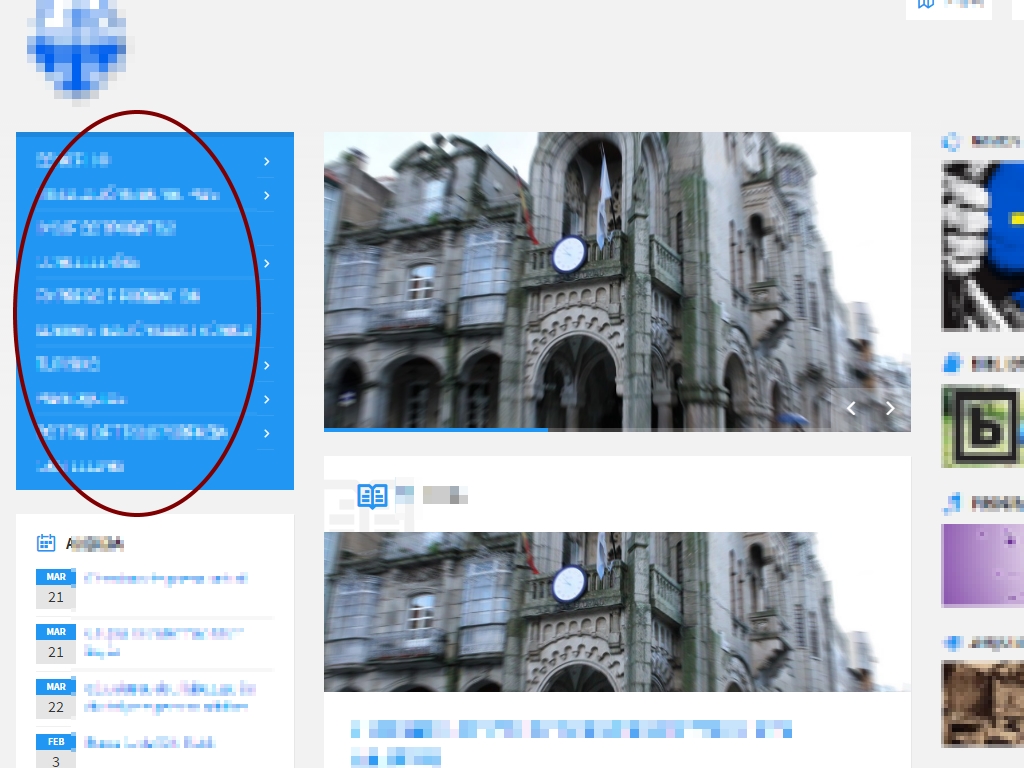The image size is (1024, 768).
Task: Expand the bottommost chevron in the blue menu
Action: click(x=266, y=433)
